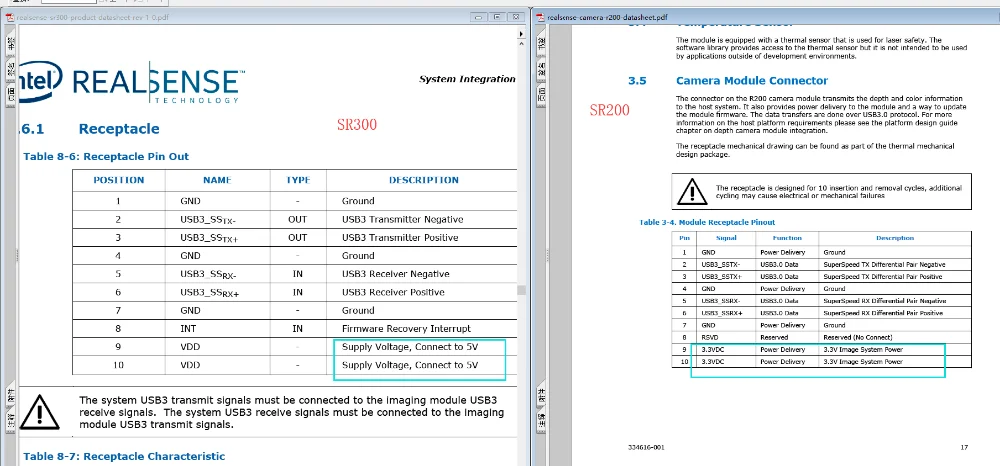Click Intel RealSense logo in SR300 document
The image size is (1000, 466).
131,82
